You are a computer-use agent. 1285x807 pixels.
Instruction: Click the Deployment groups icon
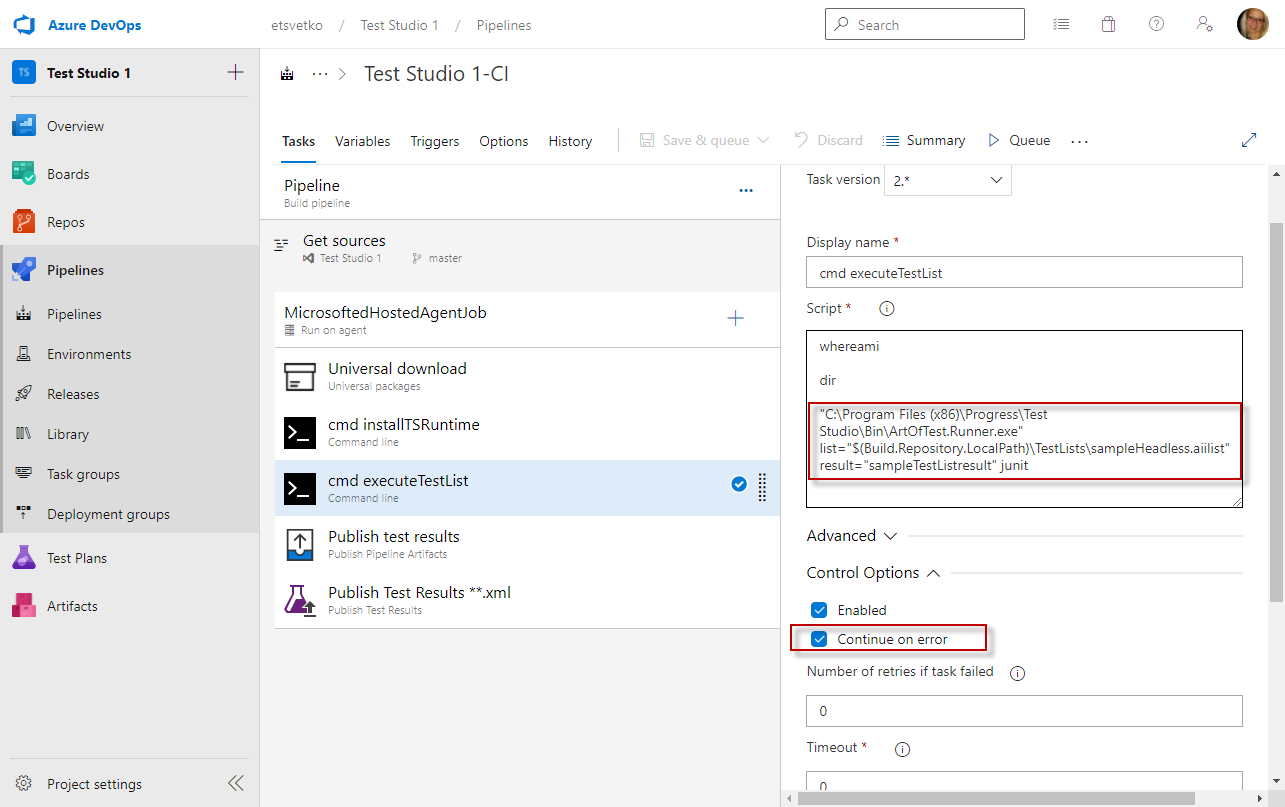(25, 514)
